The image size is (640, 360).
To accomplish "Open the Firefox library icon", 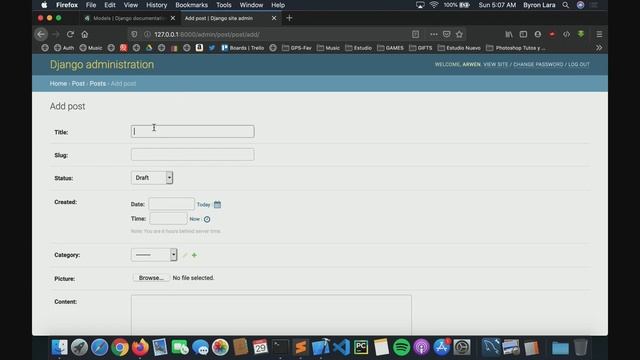I will (x=509, y=34).
